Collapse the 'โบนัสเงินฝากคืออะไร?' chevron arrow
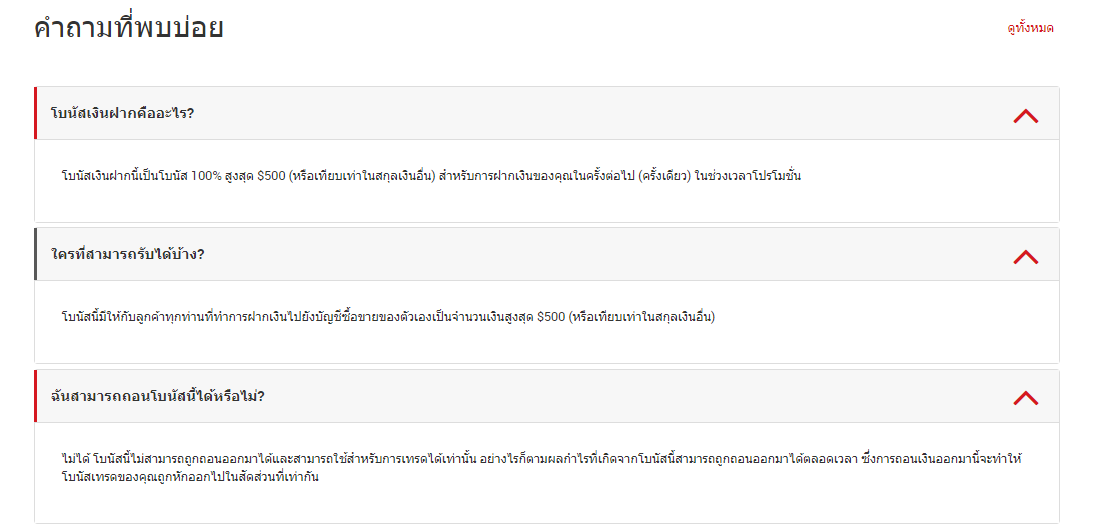 [x=1025, y=116]
